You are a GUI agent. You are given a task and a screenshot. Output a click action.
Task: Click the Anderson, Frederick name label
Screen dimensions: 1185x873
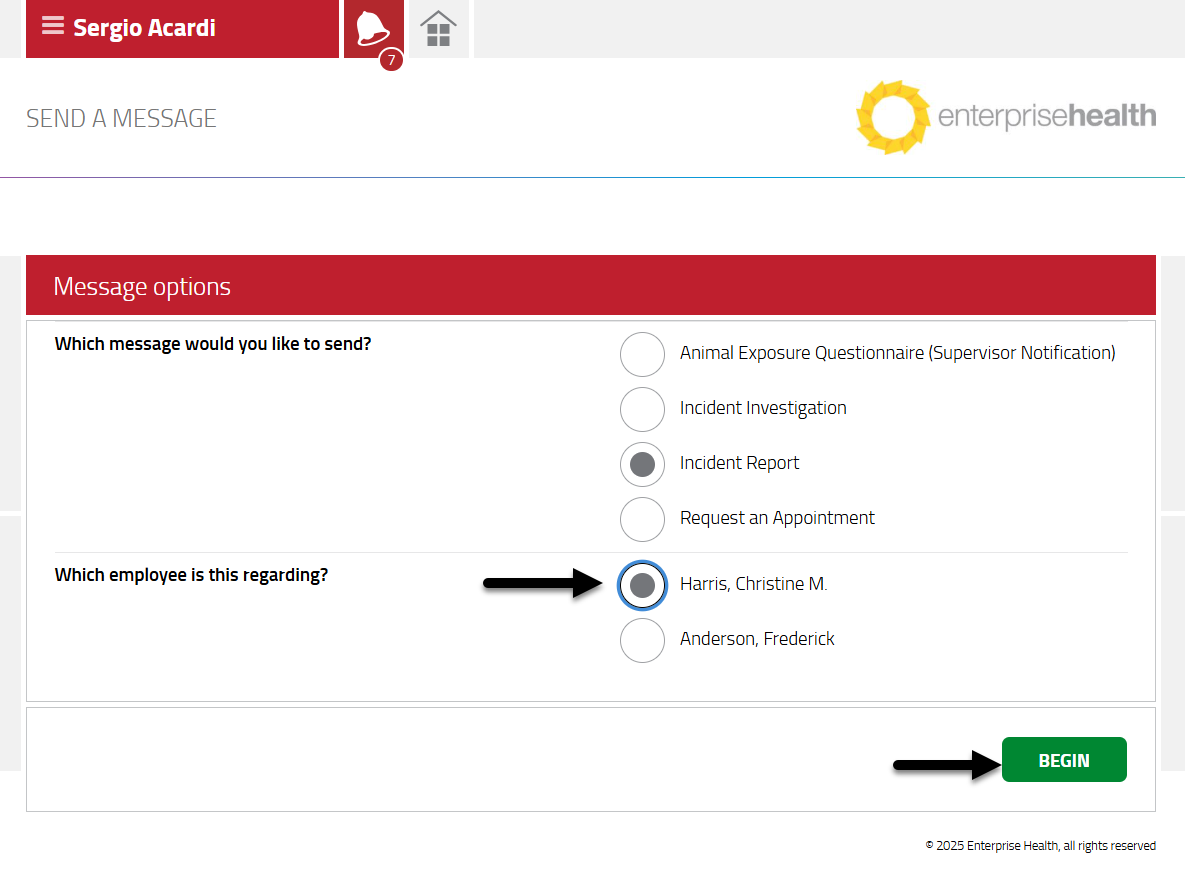point(757,639)
